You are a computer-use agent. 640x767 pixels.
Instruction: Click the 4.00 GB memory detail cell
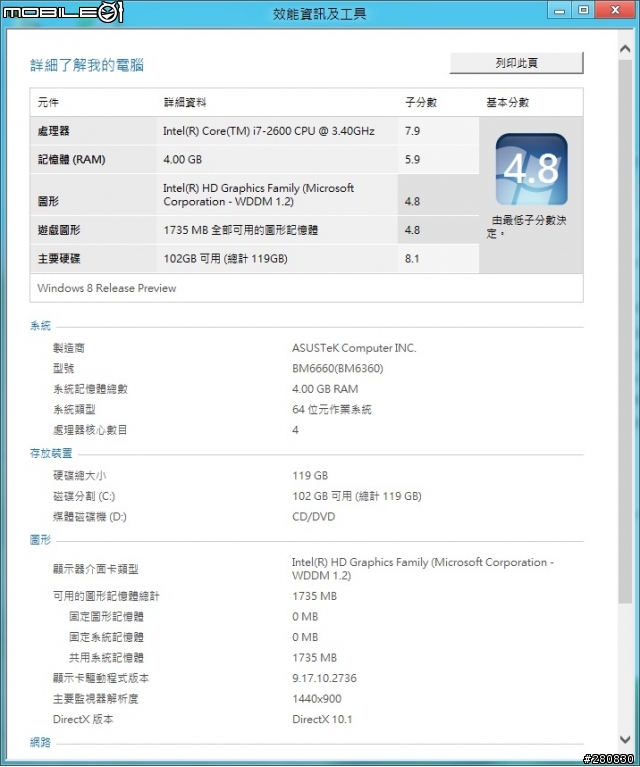pos(183,159)
